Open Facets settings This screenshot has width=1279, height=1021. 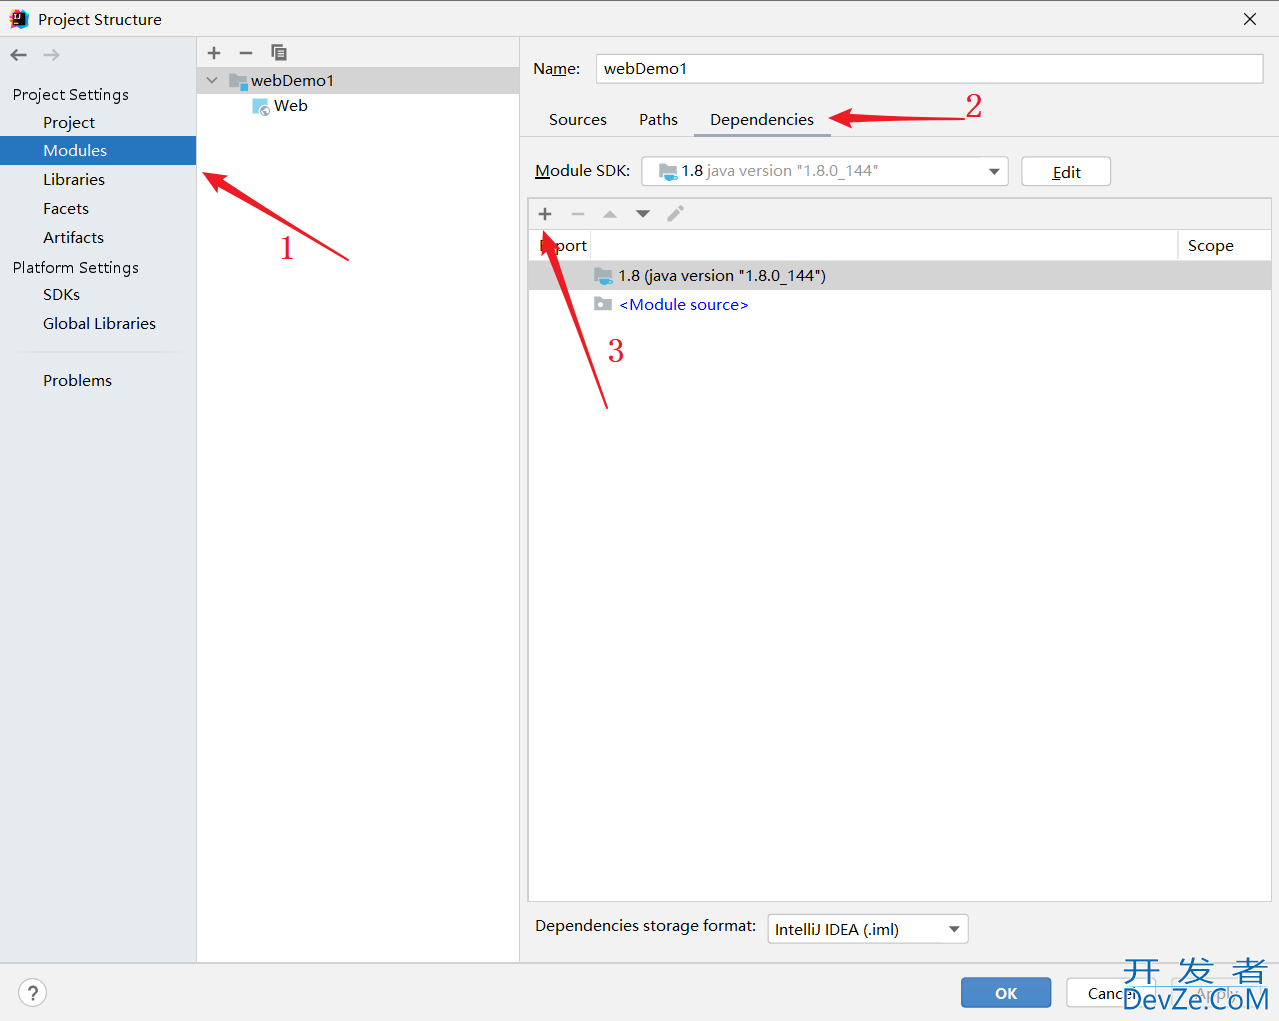[x=66, y=208]
